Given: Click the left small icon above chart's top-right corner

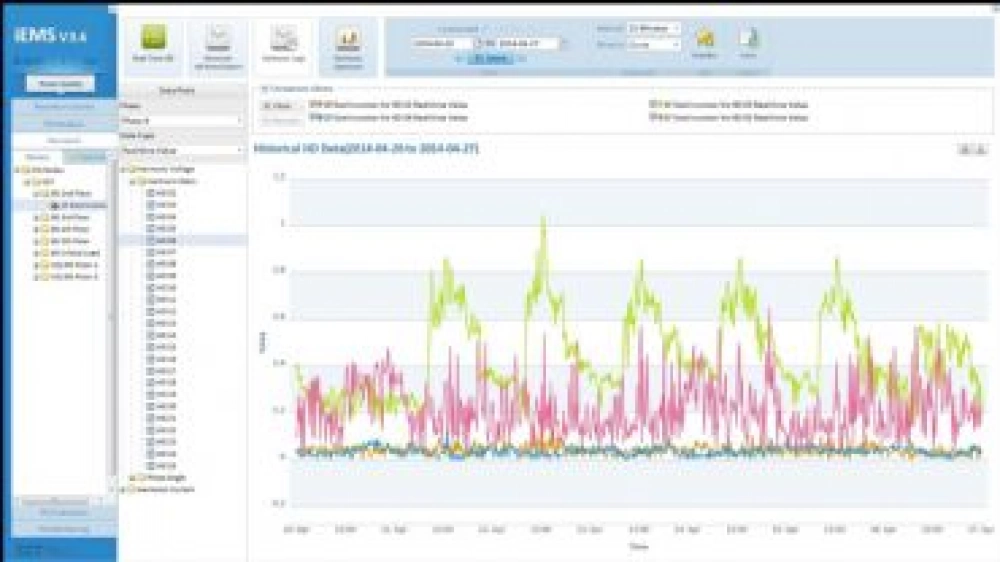Looking at the screenshot, I should [x=964, y=149].
